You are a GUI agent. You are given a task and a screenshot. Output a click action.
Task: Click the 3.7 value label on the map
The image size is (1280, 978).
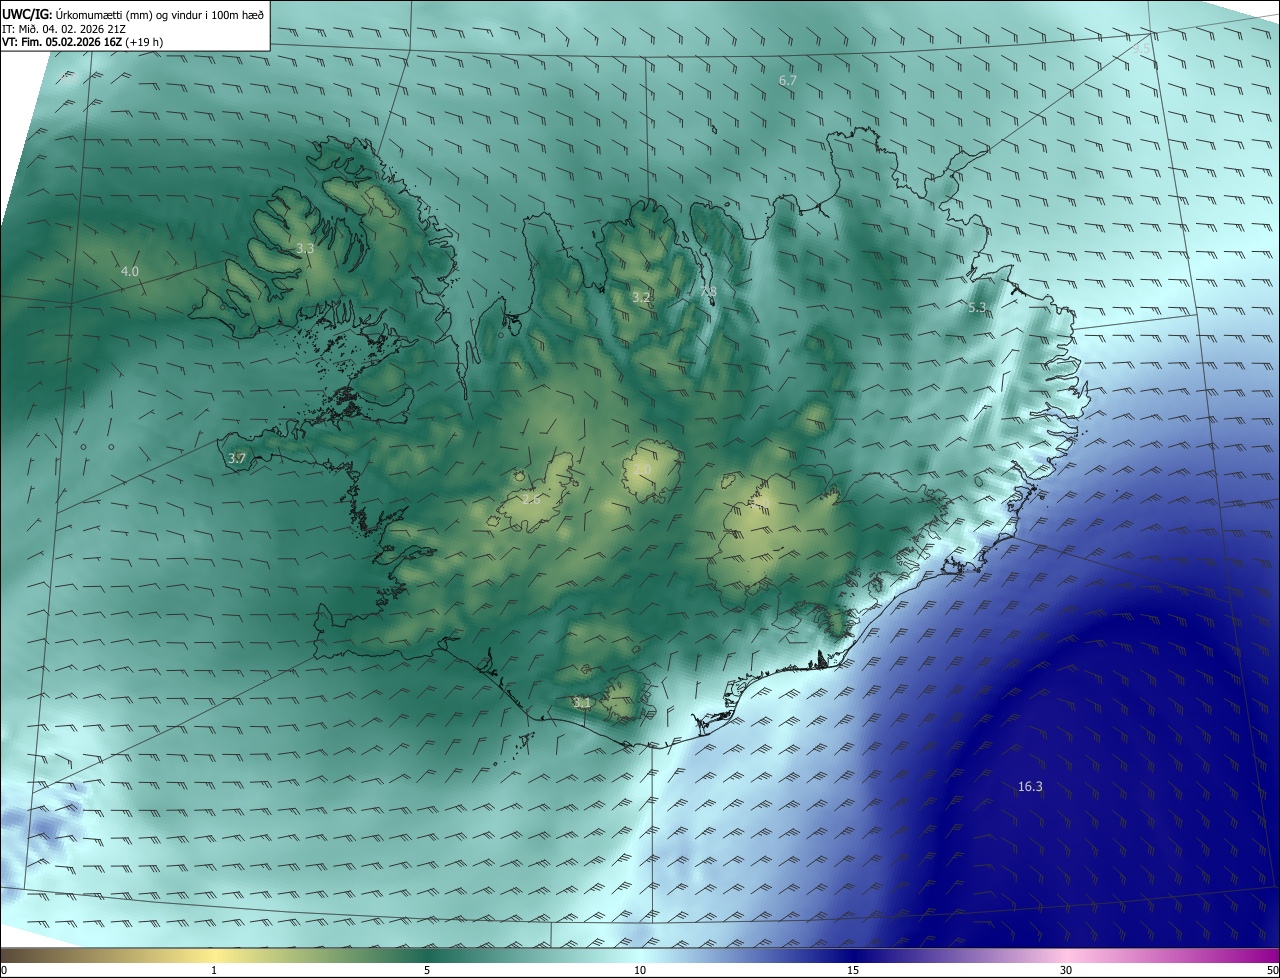pos(237,458)
